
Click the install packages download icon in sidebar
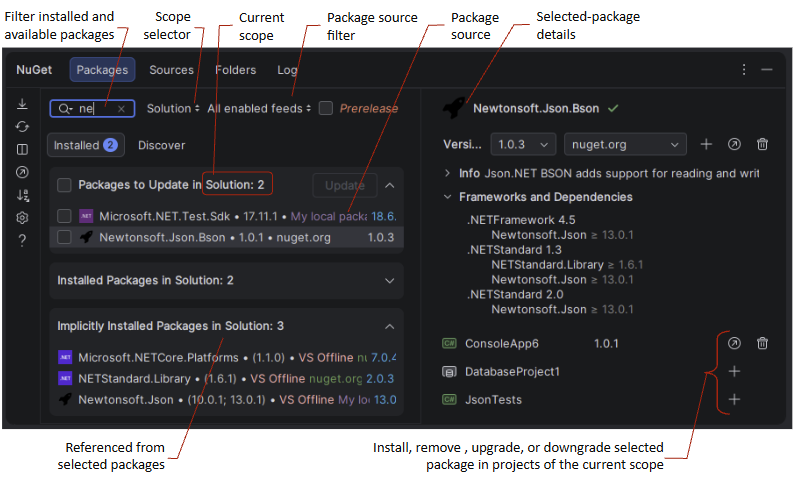coord(22,104)
